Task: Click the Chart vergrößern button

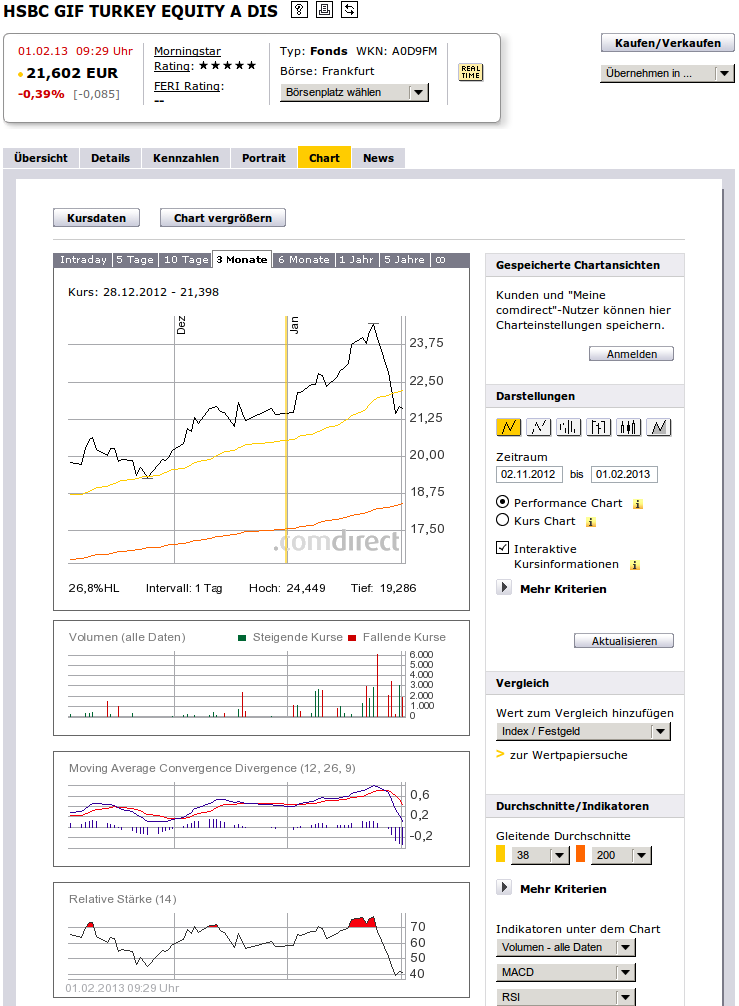Action: point(223,218)
